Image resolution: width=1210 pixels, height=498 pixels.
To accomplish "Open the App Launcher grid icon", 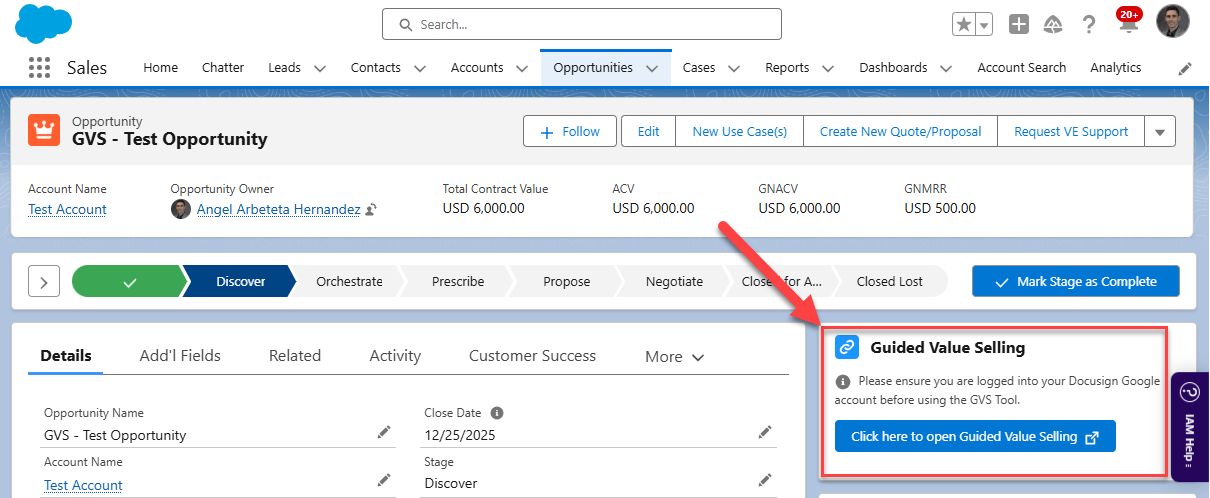I will coord(39,68).
